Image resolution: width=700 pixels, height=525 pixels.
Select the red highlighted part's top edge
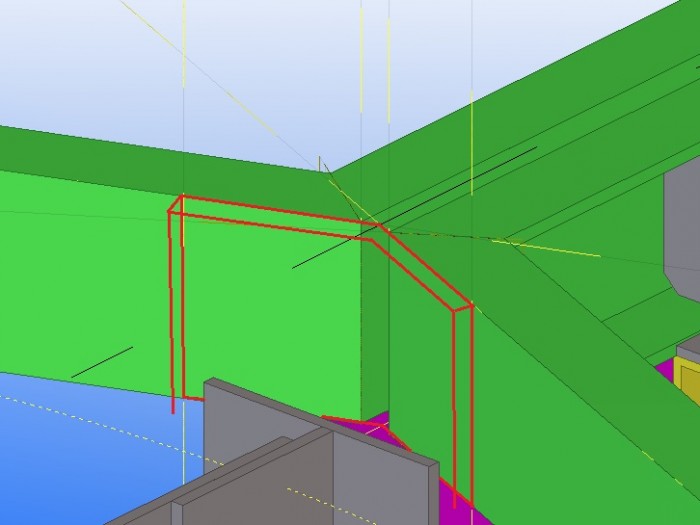pos(281,210)
